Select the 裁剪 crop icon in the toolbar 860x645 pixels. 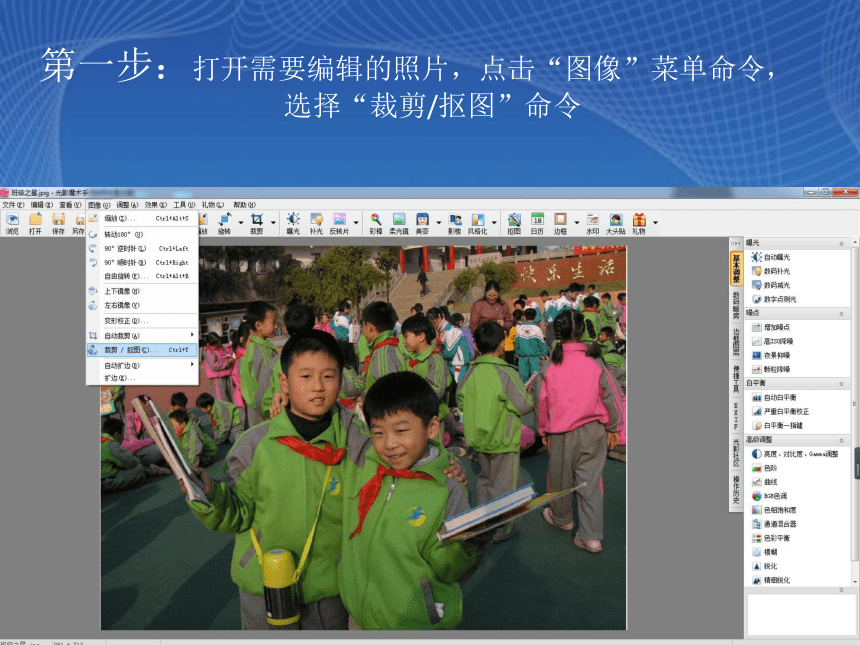point(257,223)
